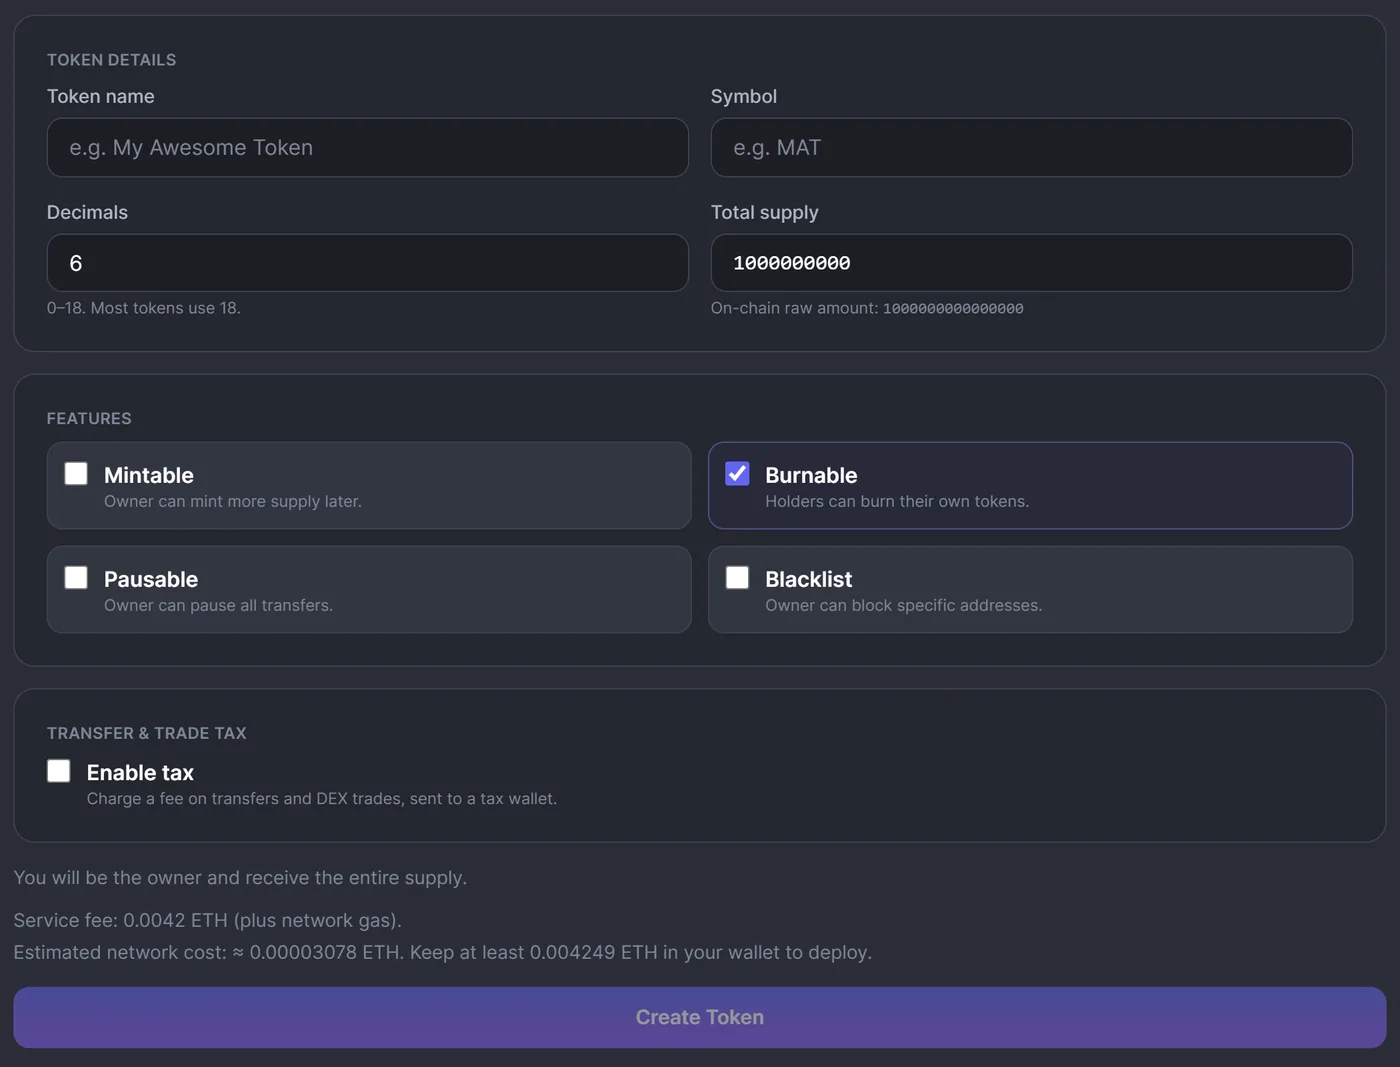Click the on-chain raw amount value

pos(953,309)
